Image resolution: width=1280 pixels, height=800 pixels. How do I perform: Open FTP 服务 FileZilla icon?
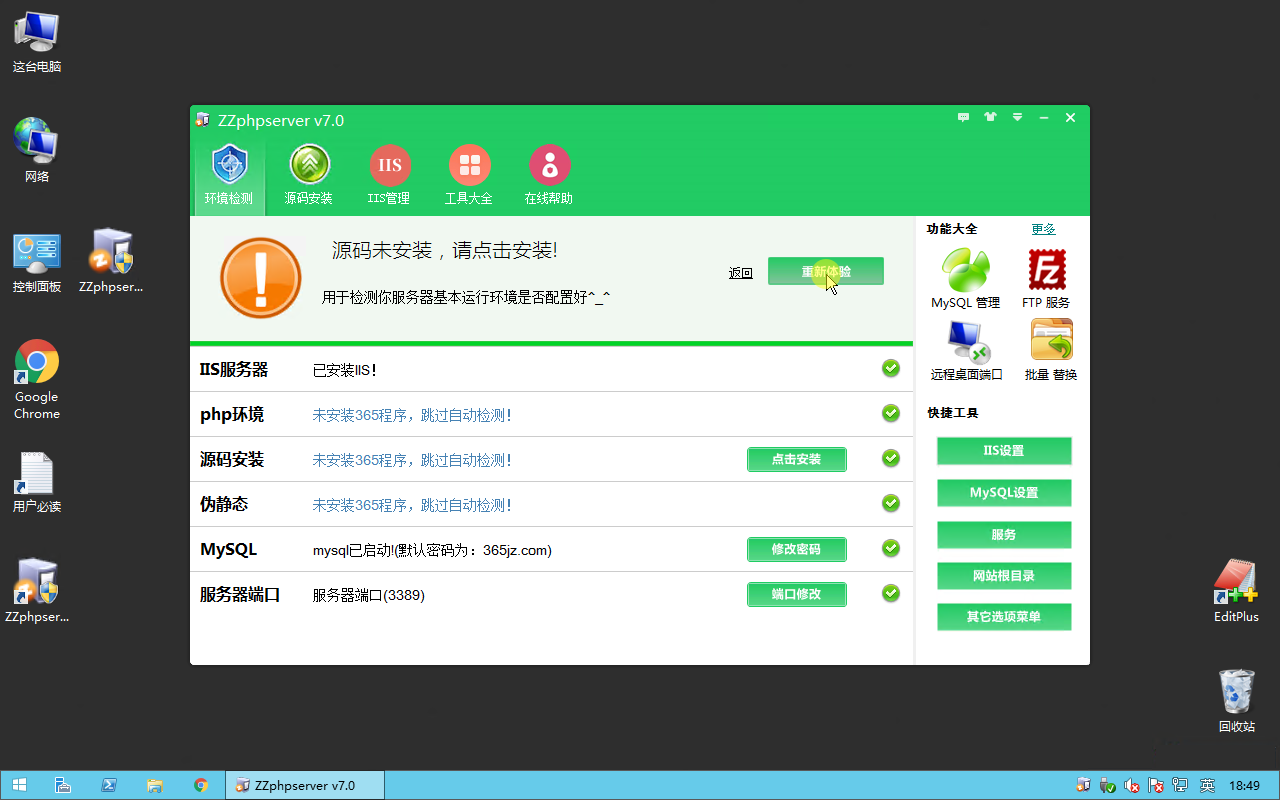click(x=1046, y=278)
